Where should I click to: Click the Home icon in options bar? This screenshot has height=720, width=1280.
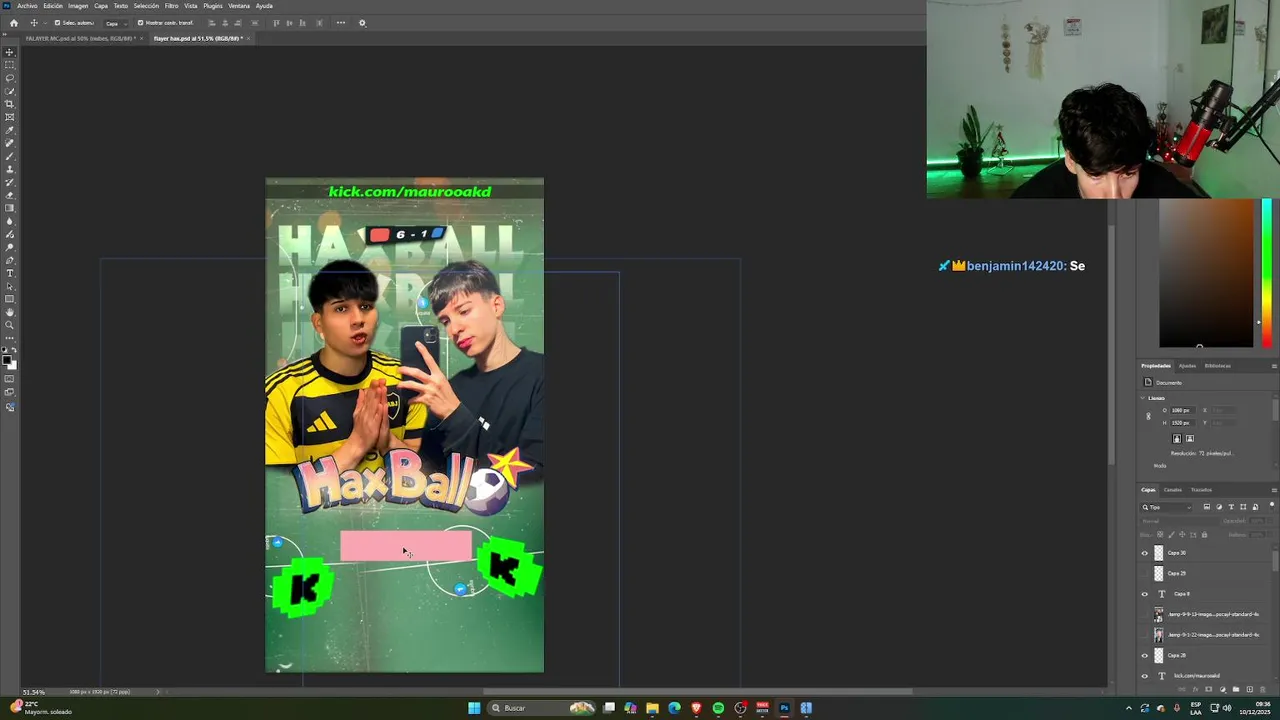13,23
